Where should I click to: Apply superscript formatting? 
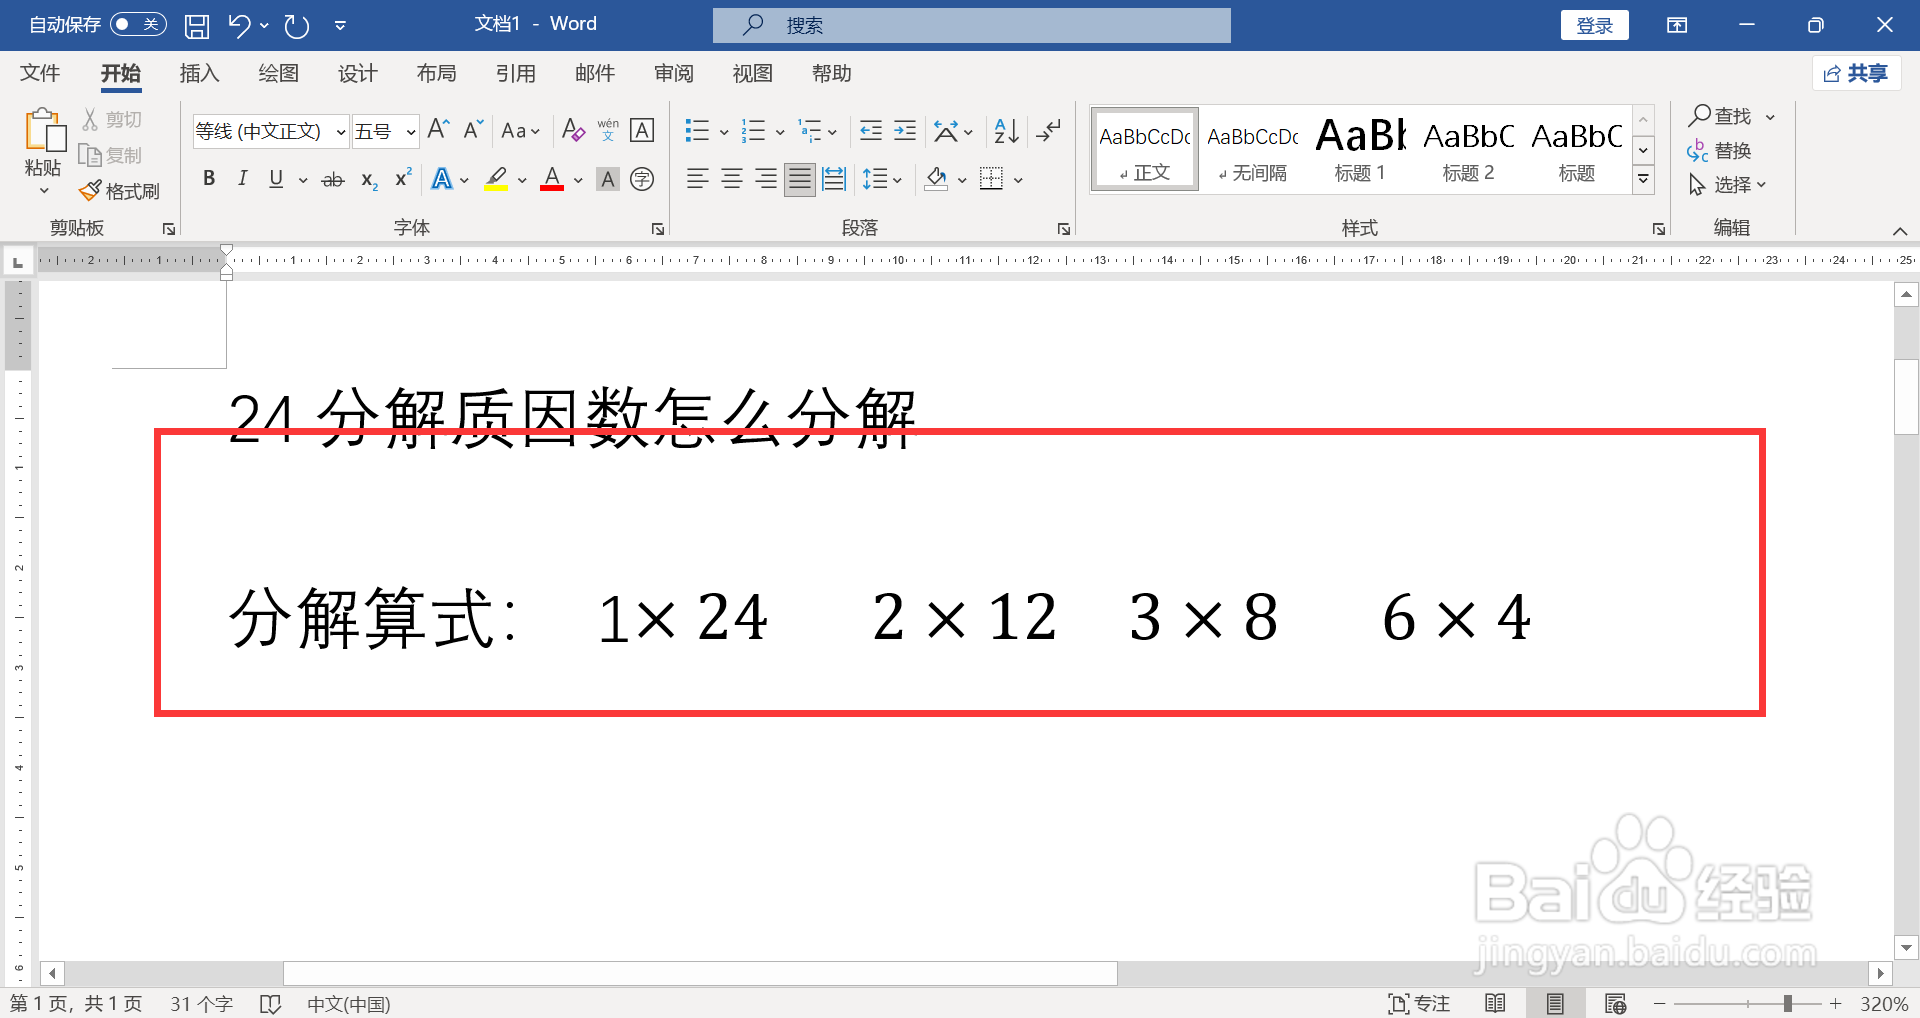tap(401, 179)
